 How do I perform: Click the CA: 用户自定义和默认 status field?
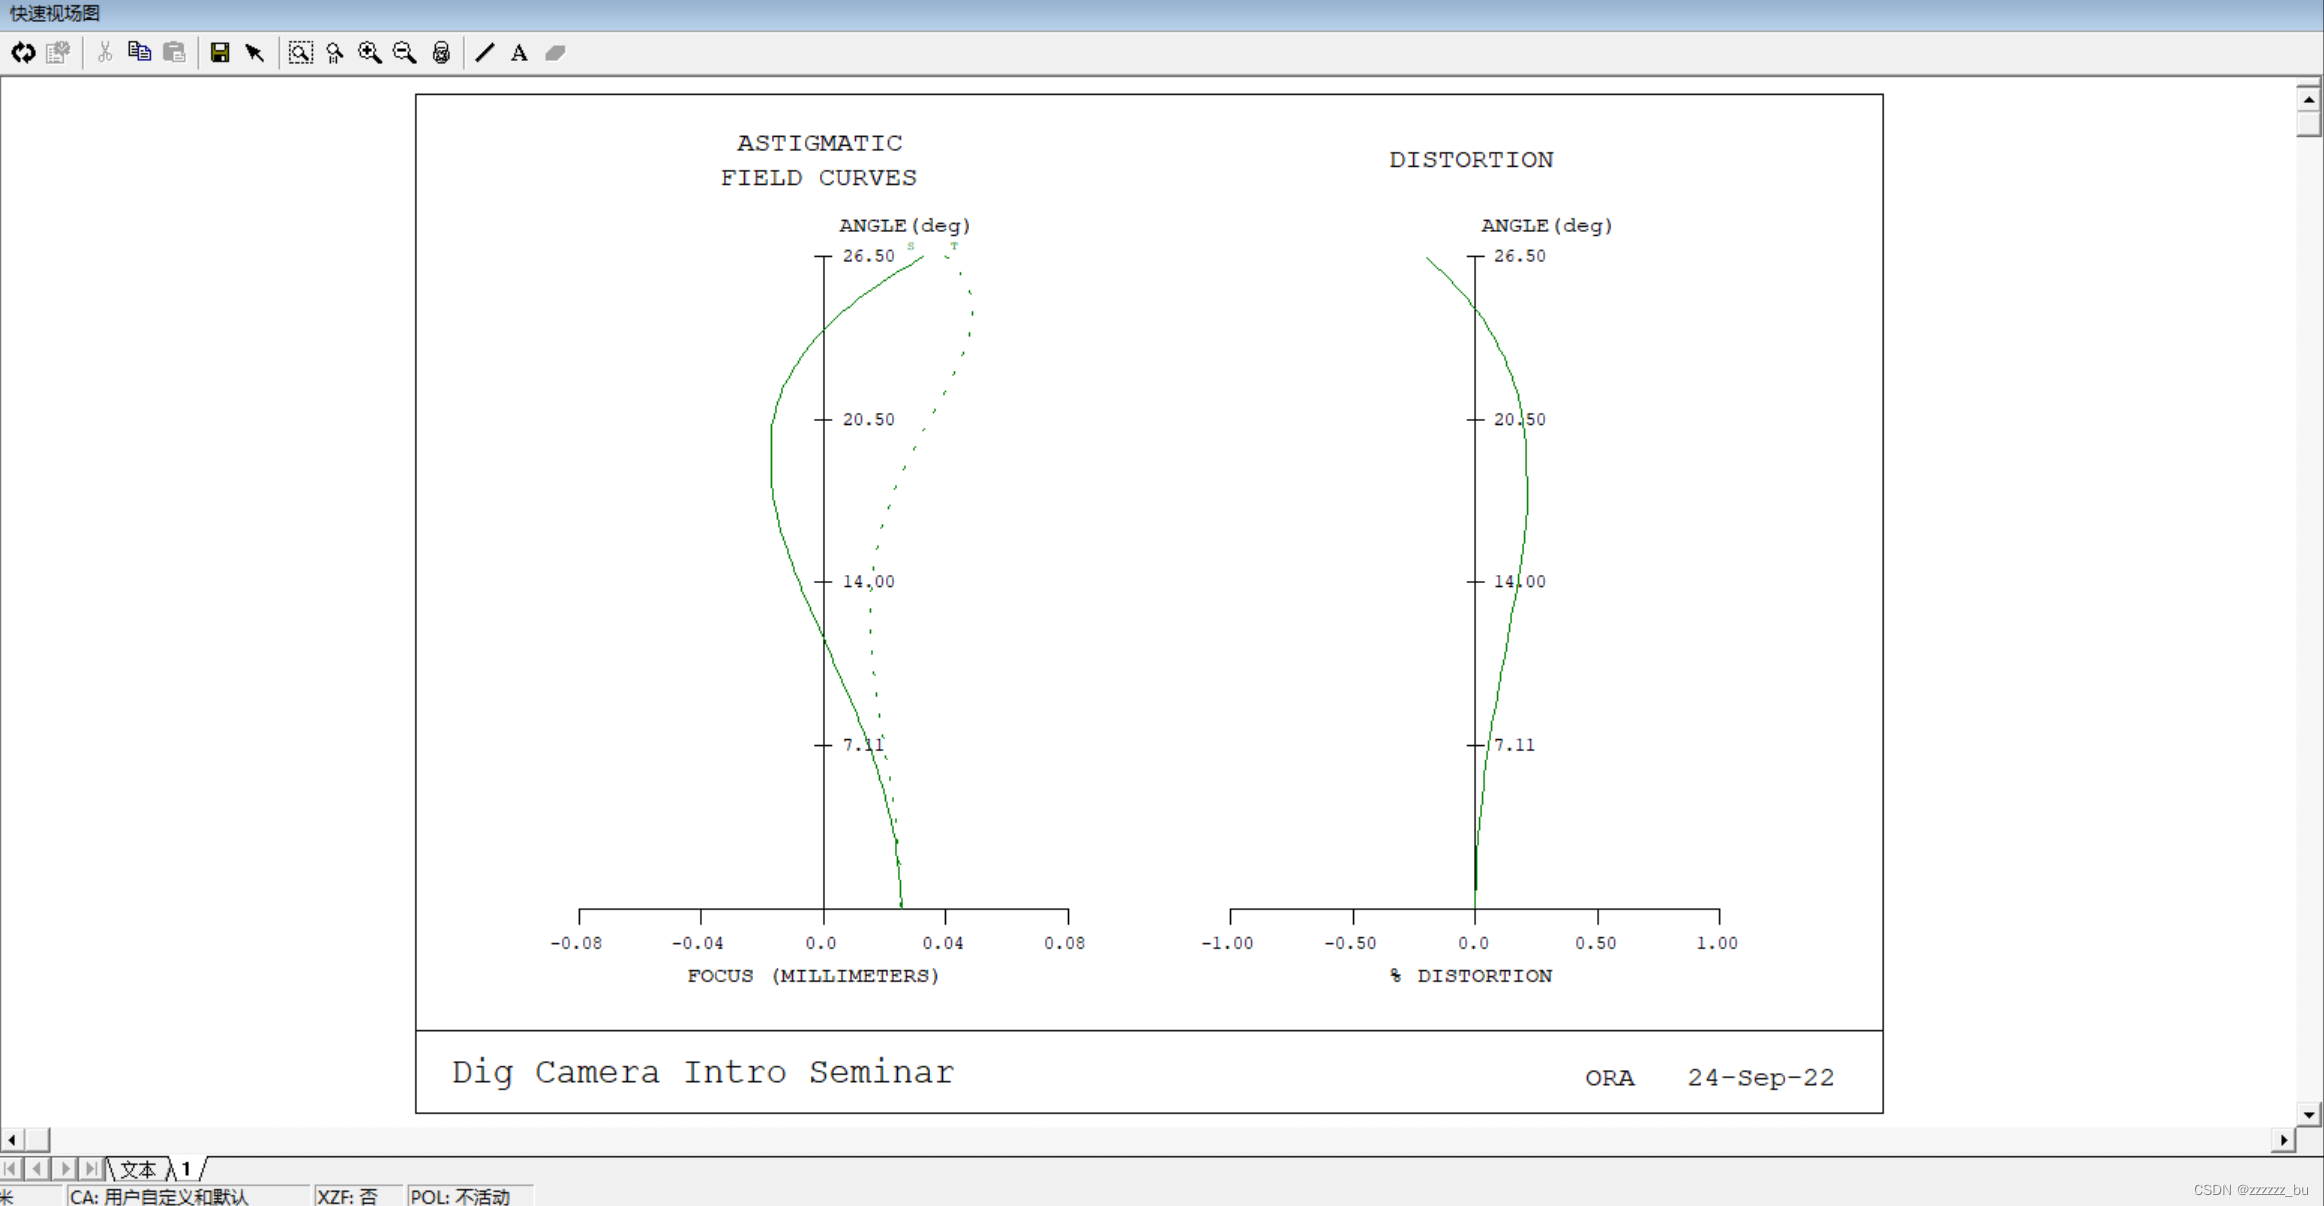coord(160,1196)
